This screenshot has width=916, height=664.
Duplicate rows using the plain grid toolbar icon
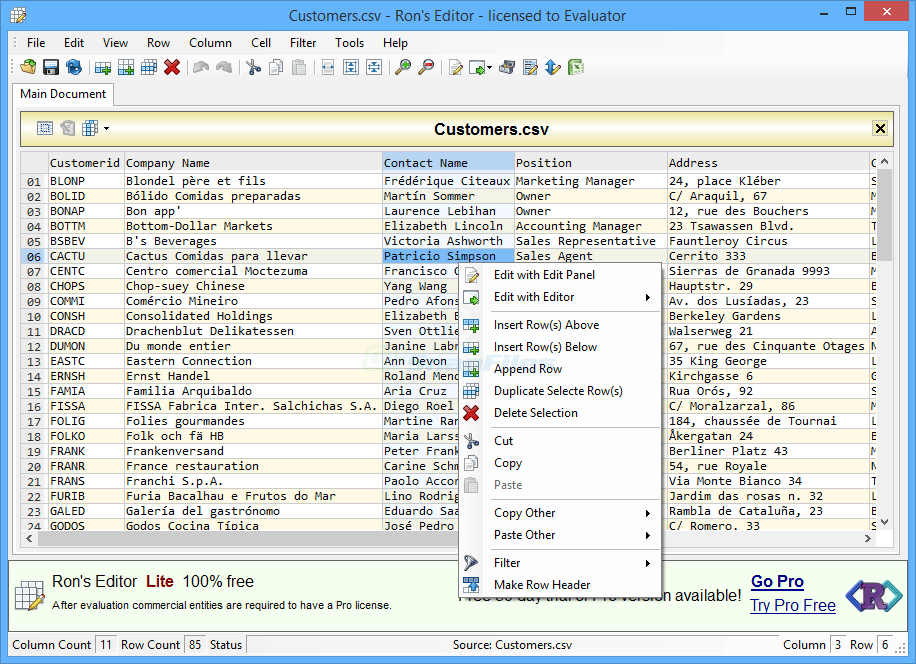(x=149, y=67)
